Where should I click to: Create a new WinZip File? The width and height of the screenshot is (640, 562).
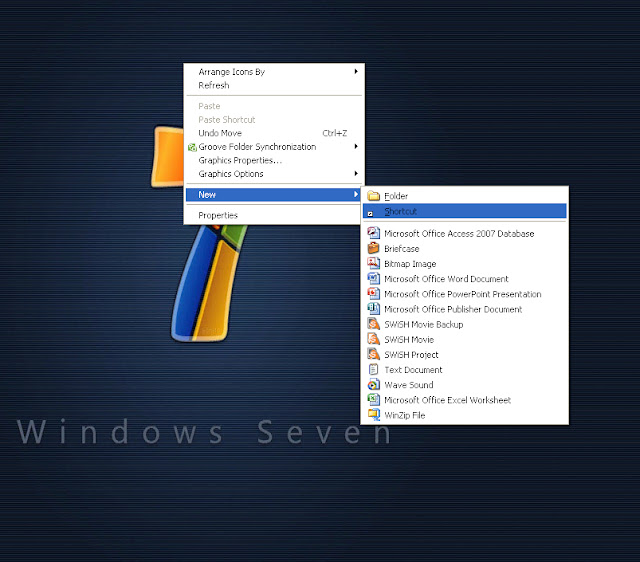point(464,415)
